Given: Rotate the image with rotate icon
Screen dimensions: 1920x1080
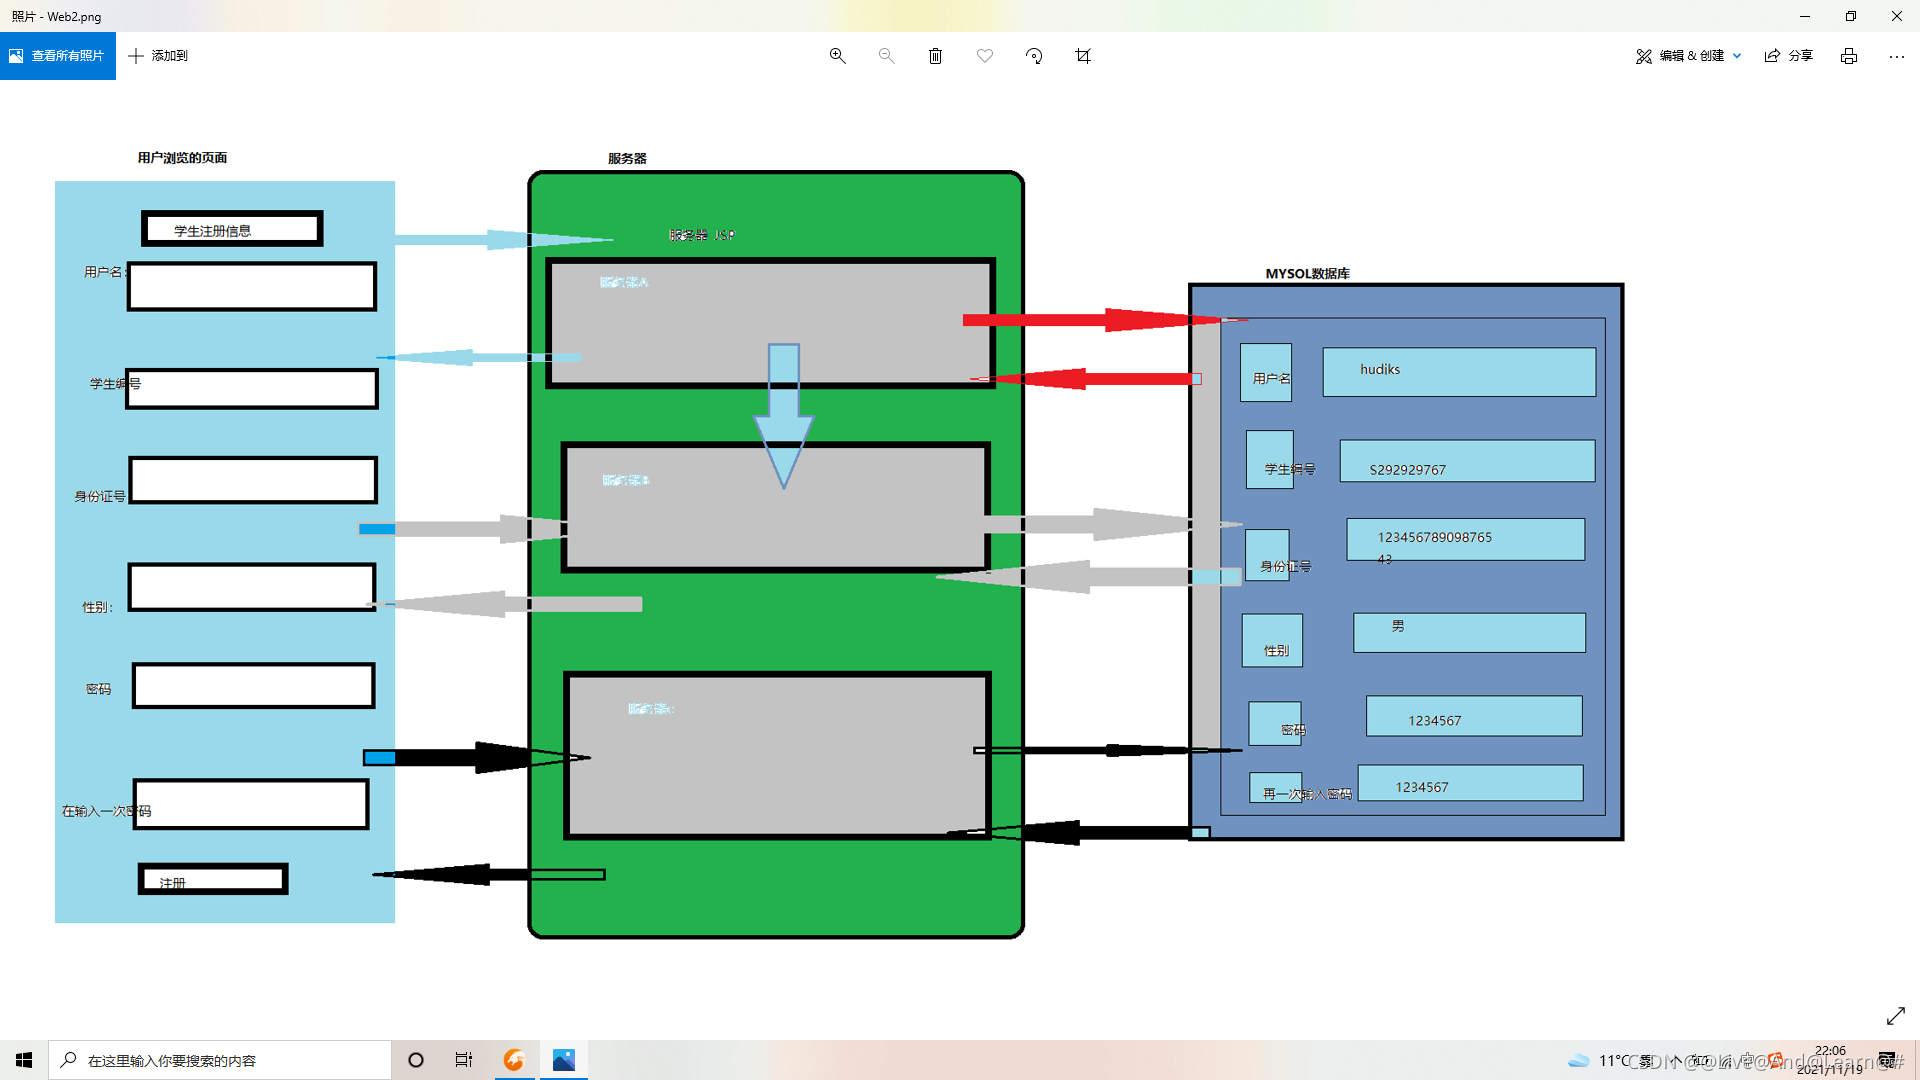Looking at the screenshot, I should coord(1034,56).
